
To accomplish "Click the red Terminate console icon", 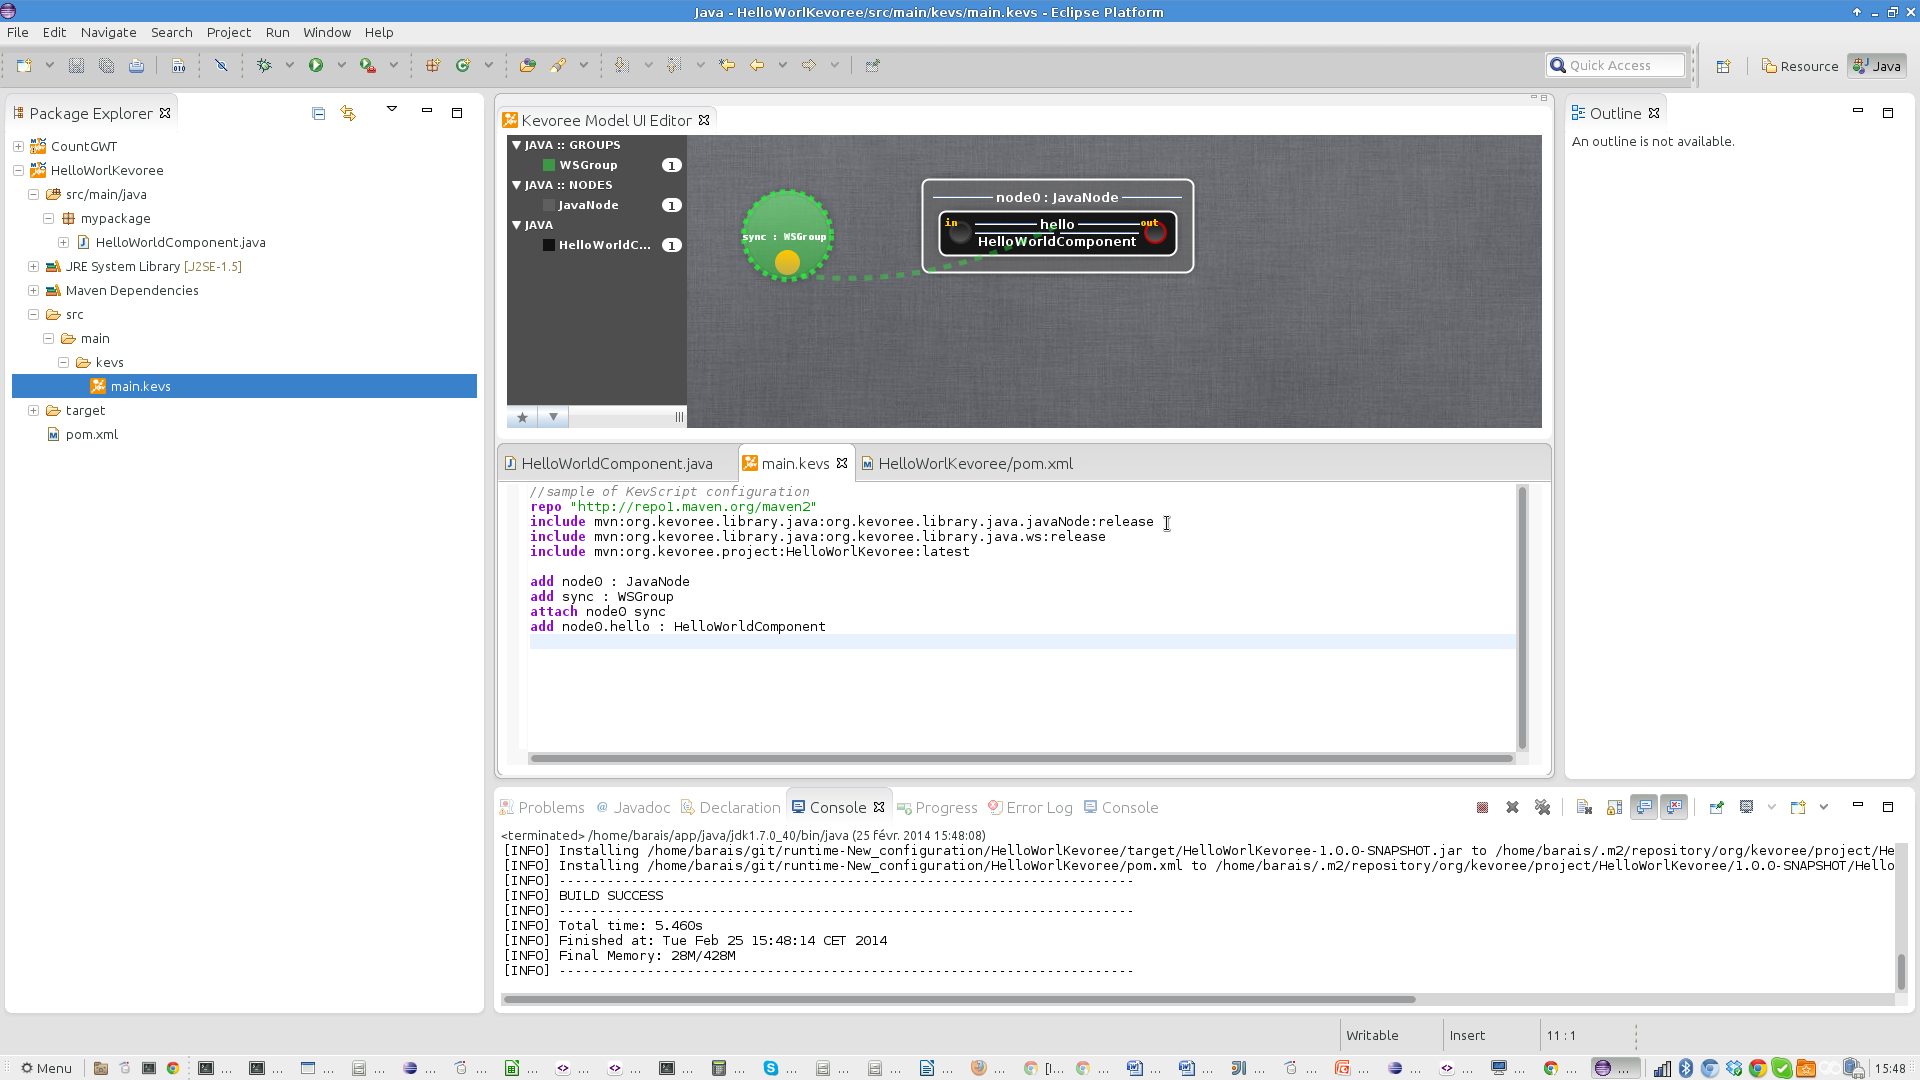I will [x=1483, y=807].
